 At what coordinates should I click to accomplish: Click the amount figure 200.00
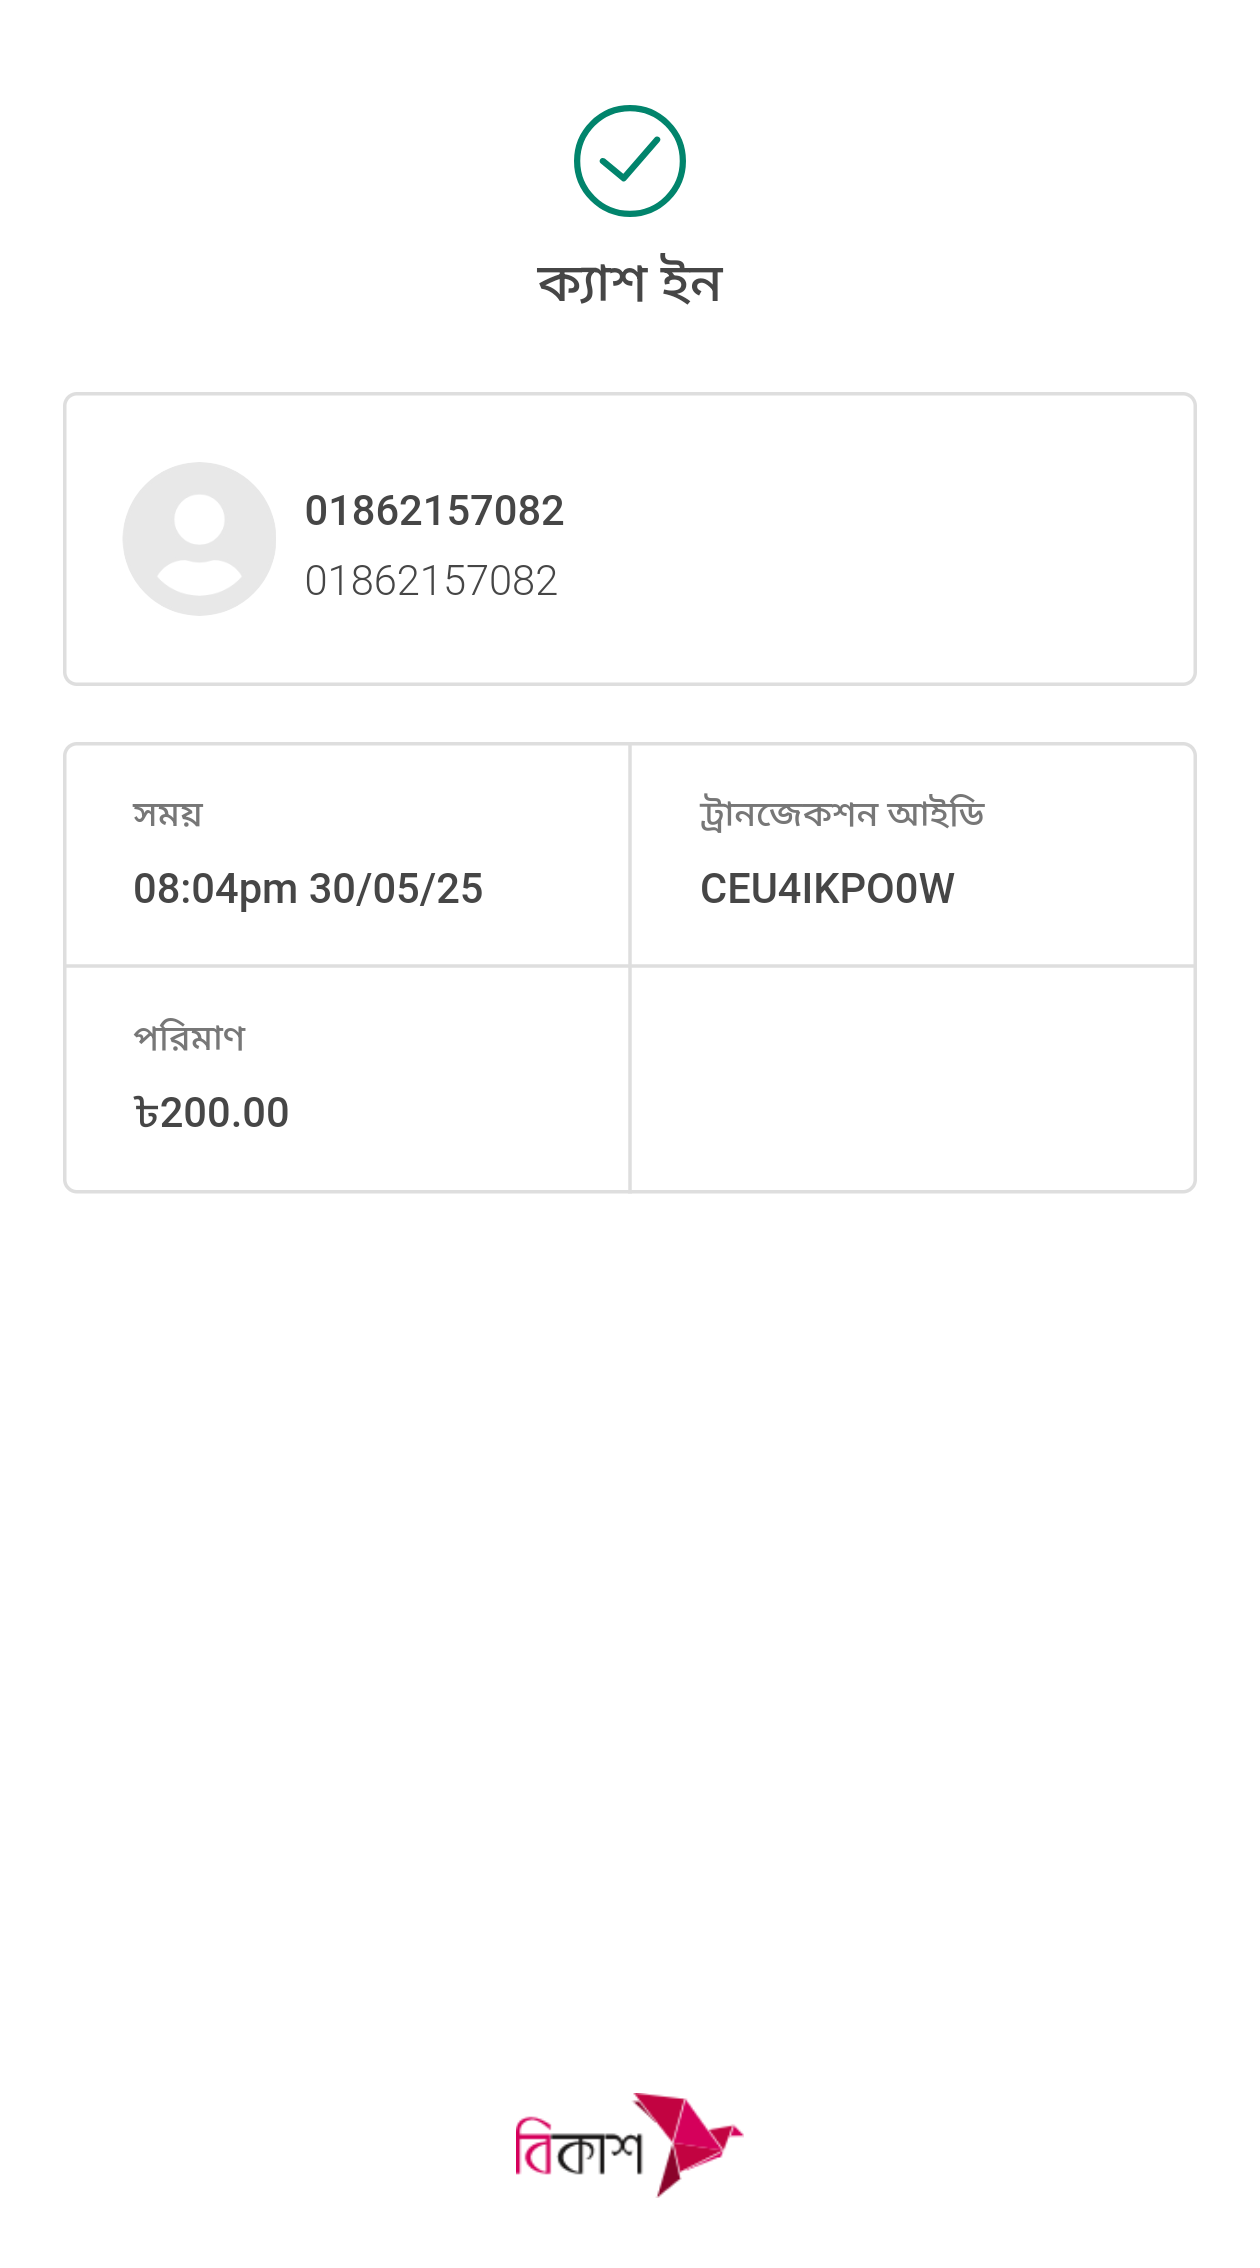coord(225,1113)
